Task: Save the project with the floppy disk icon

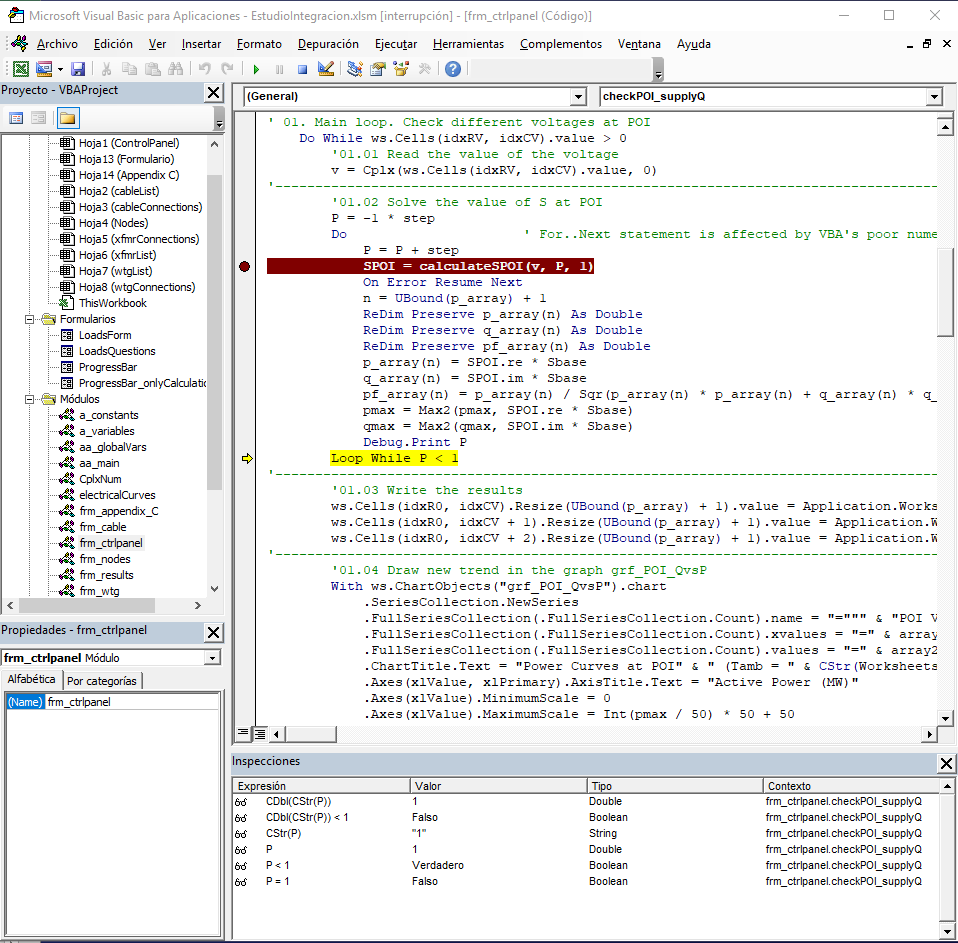Action: [78, 69]
